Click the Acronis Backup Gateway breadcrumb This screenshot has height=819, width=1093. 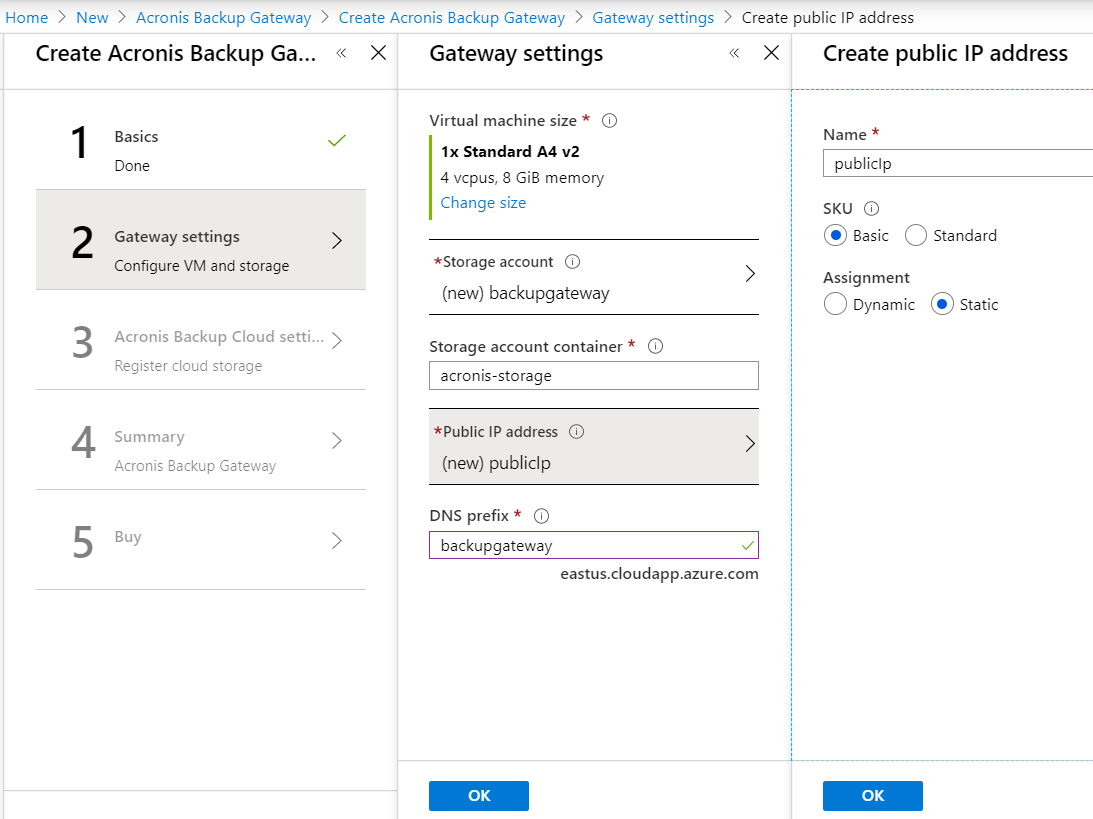224,17
